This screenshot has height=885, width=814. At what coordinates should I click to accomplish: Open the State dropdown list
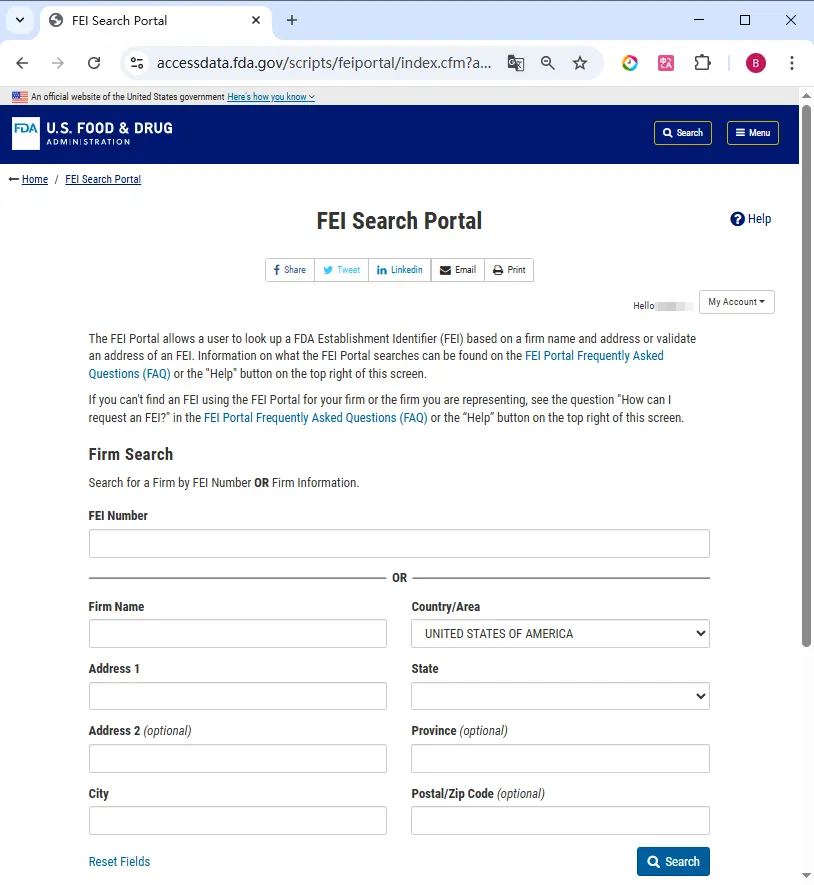coord(560,696)
